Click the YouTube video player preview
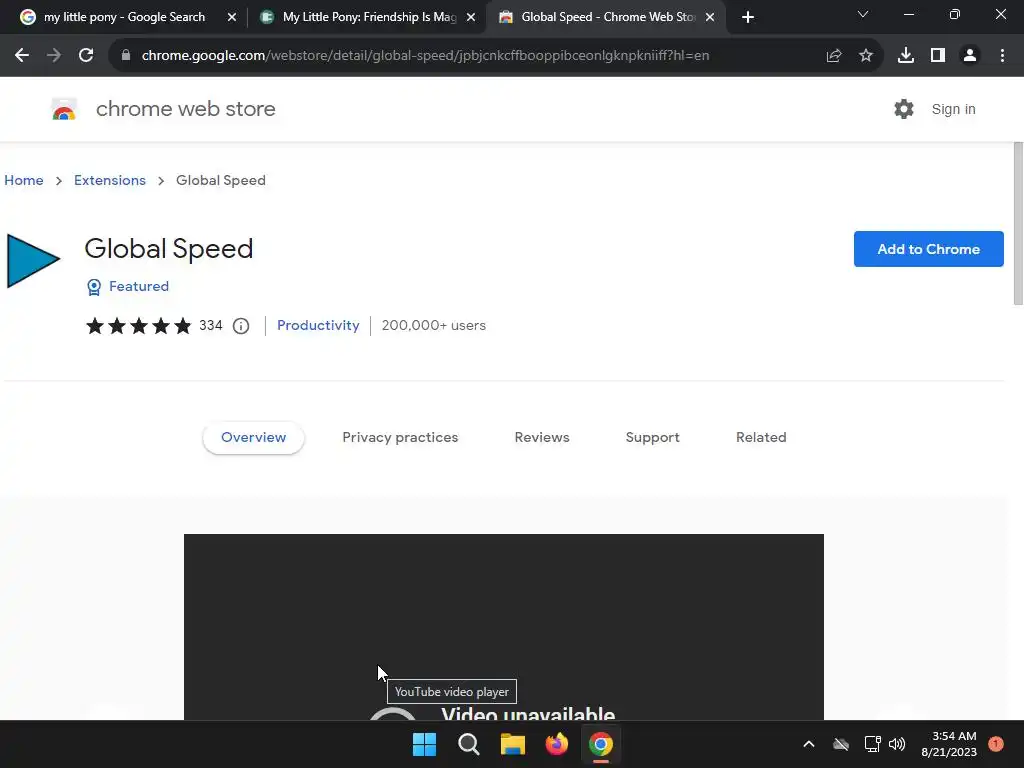 504,627
